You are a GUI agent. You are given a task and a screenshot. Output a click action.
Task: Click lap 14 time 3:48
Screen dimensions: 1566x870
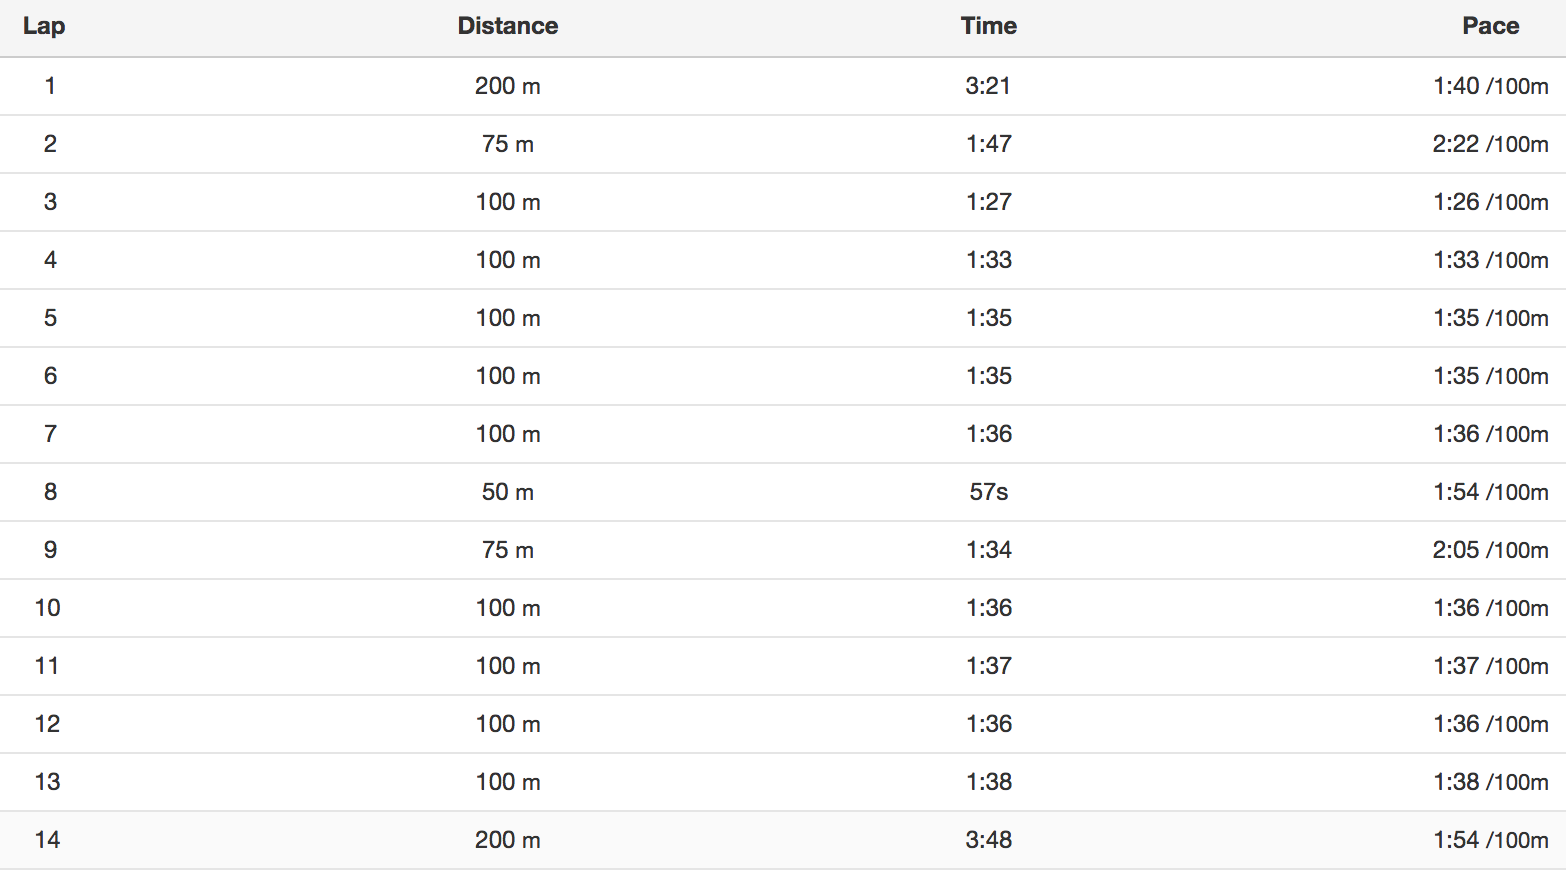point(989,840)
